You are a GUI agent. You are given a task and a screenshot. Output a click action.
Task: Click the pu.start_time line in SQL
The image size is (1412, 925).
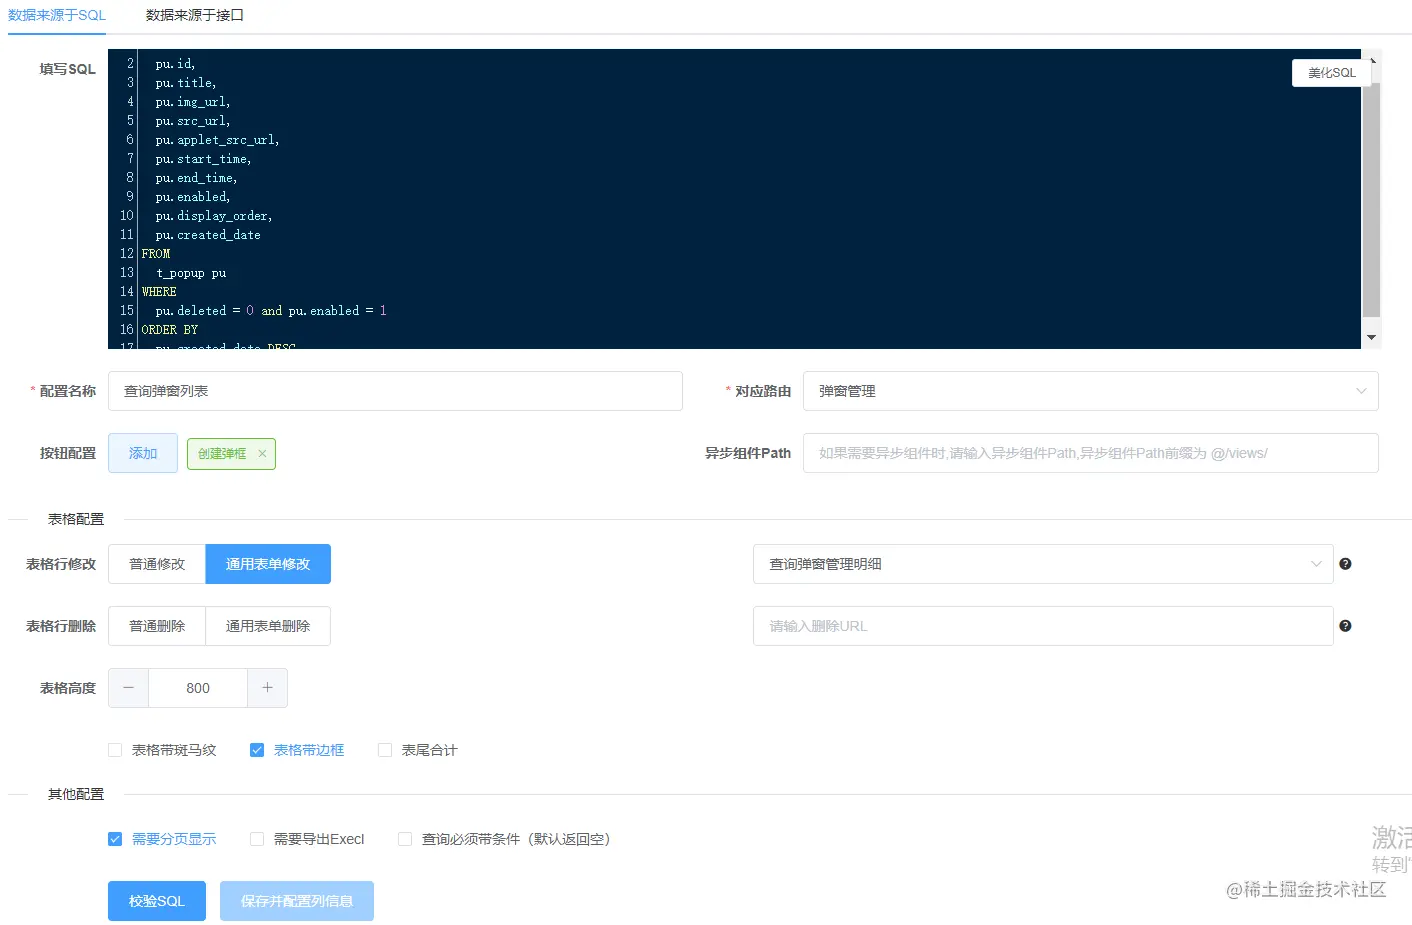tap(203, 159)
